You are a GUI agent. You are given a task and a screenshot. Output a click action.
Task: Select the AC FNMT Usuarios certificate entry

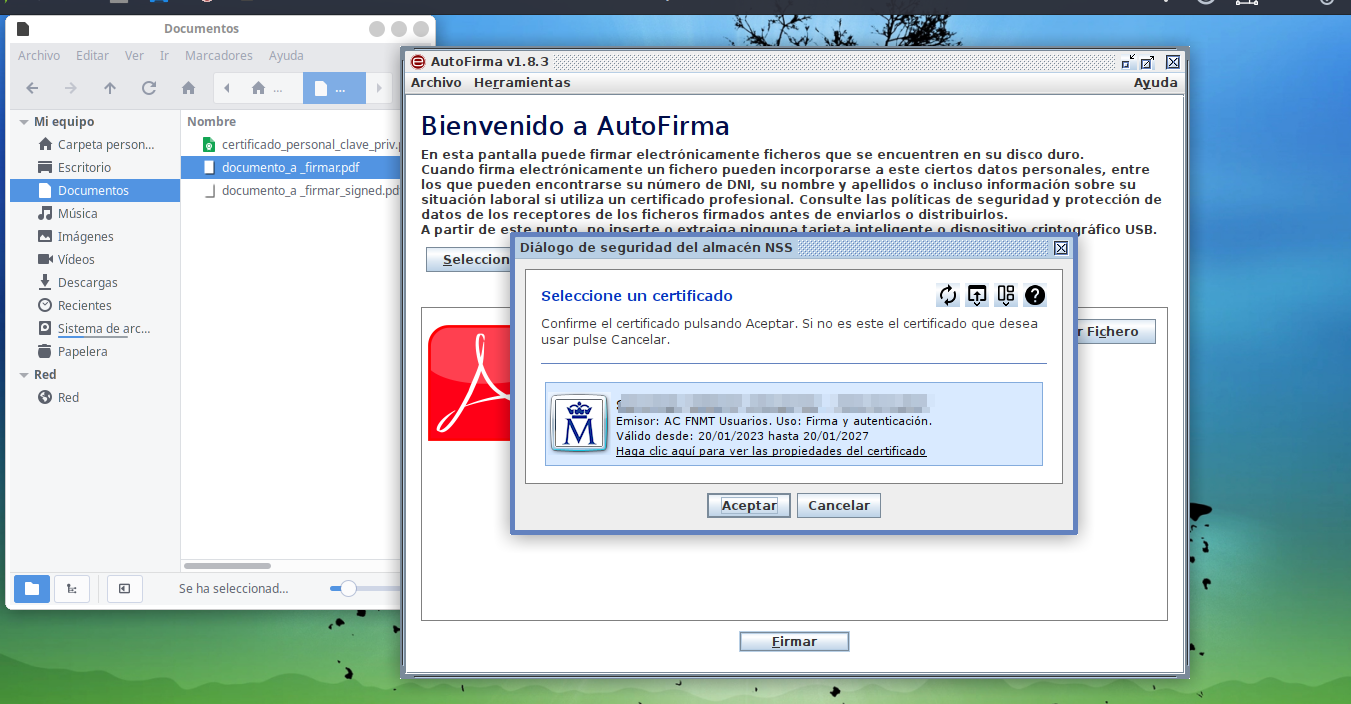click(x=794, y=424)
